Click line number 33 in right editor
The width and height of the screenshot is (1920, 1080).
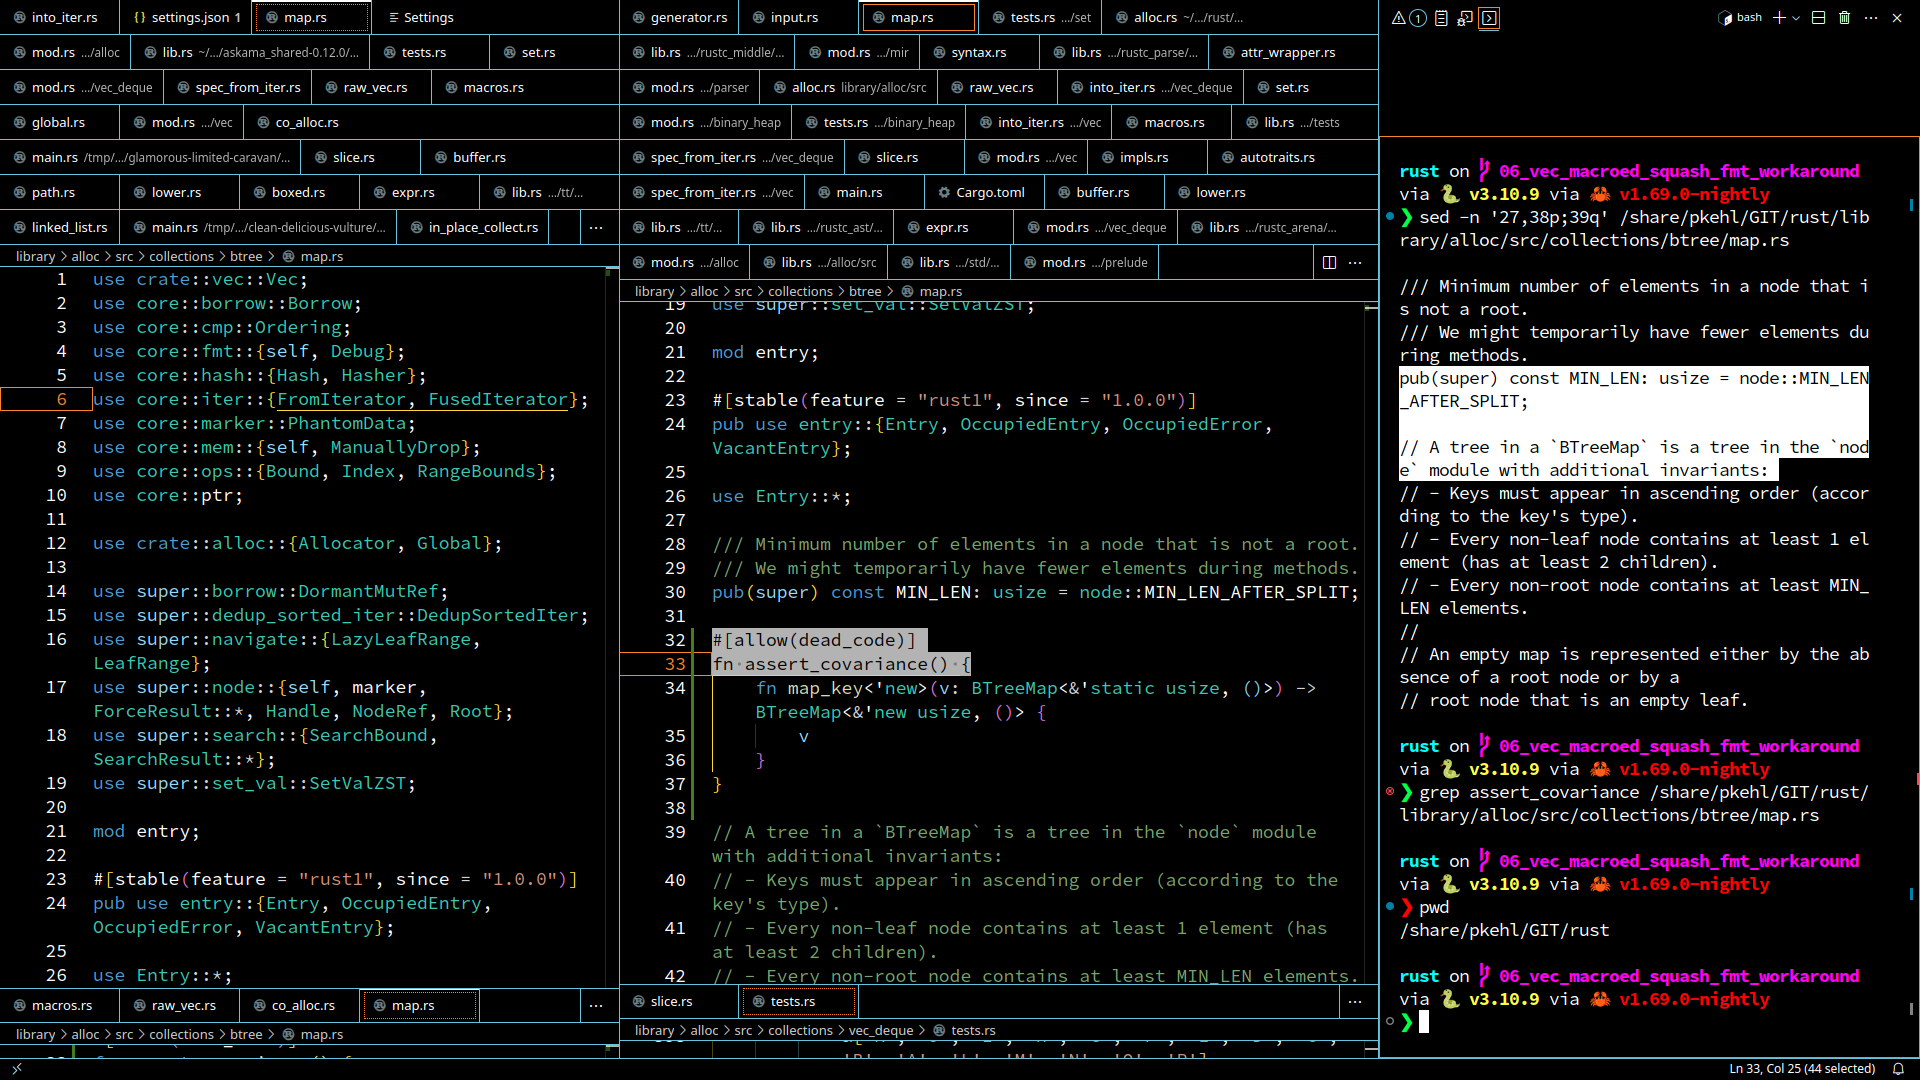pyautogui.click(x=675, y=664)
